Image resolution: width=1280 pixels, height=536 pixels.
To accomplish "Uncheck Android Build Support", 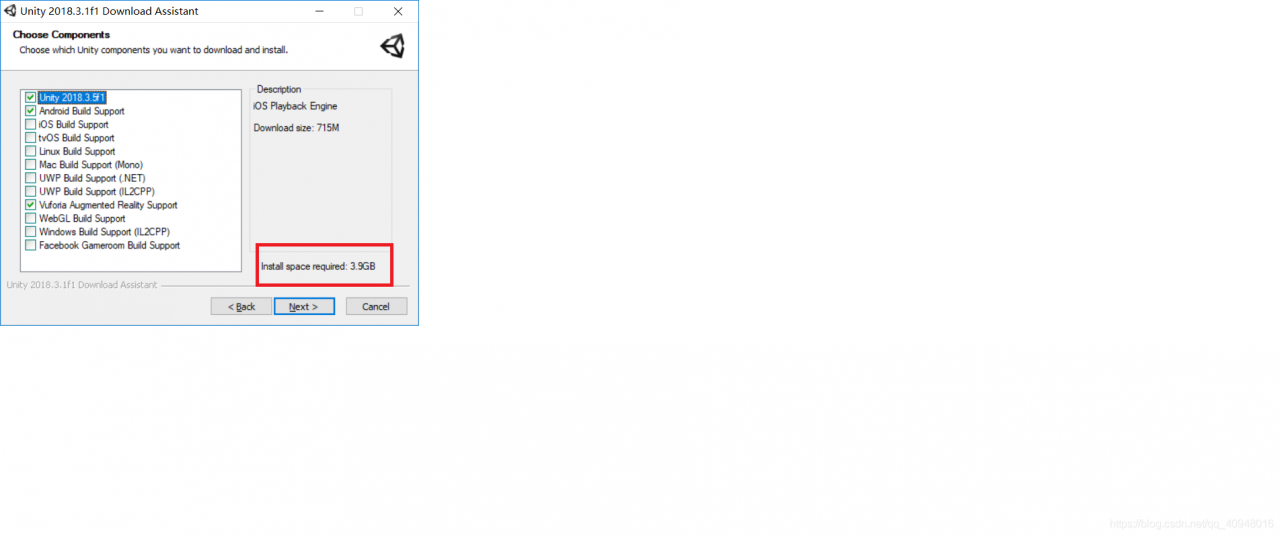I will [x=31, y=111].
